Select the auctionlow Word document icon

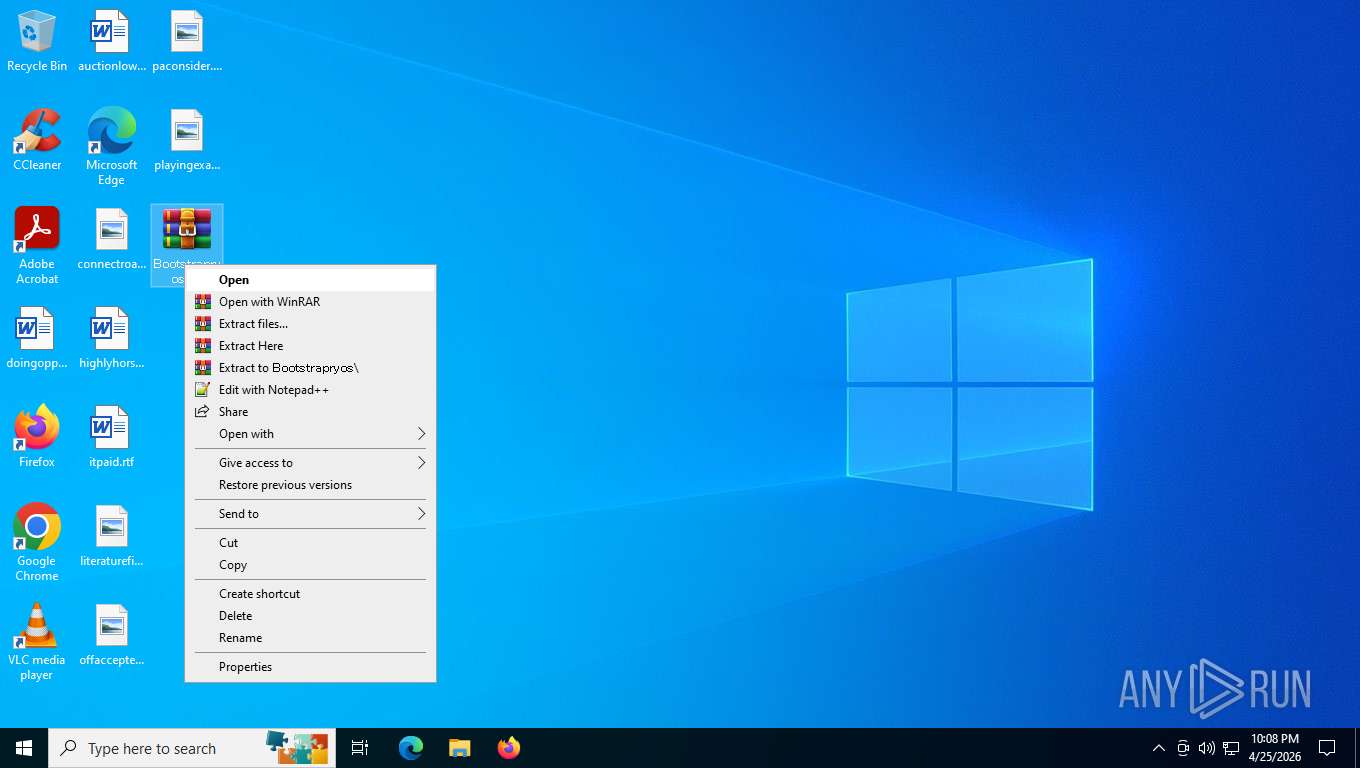point(111,41)
